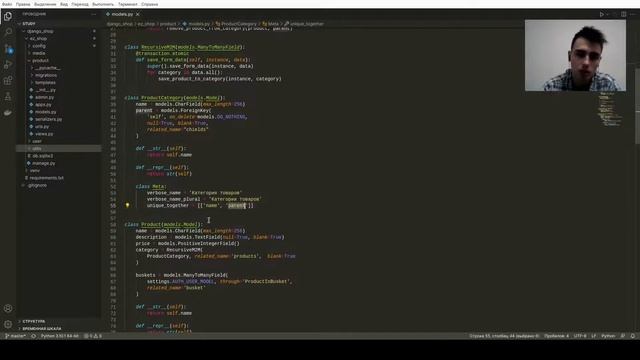Click the synchronize changes status icon
640x360 pixels.
(x=33, y=336)
